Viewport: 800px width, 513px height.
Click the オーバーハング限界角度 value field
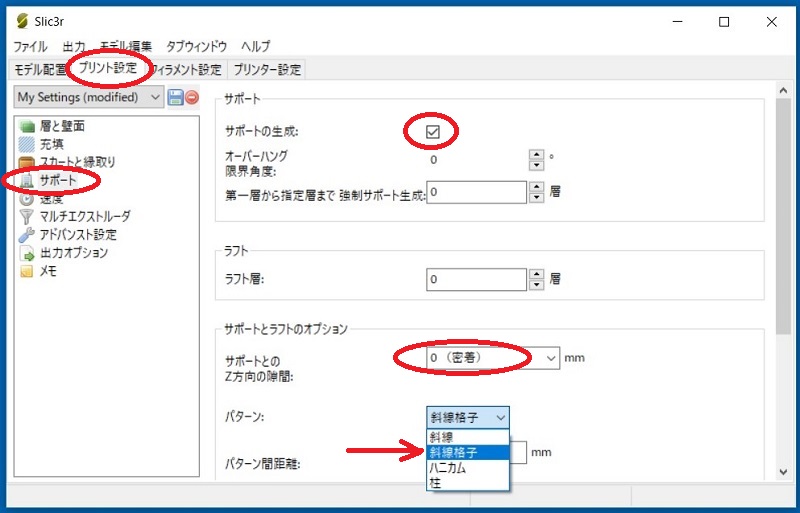point(477,160)
